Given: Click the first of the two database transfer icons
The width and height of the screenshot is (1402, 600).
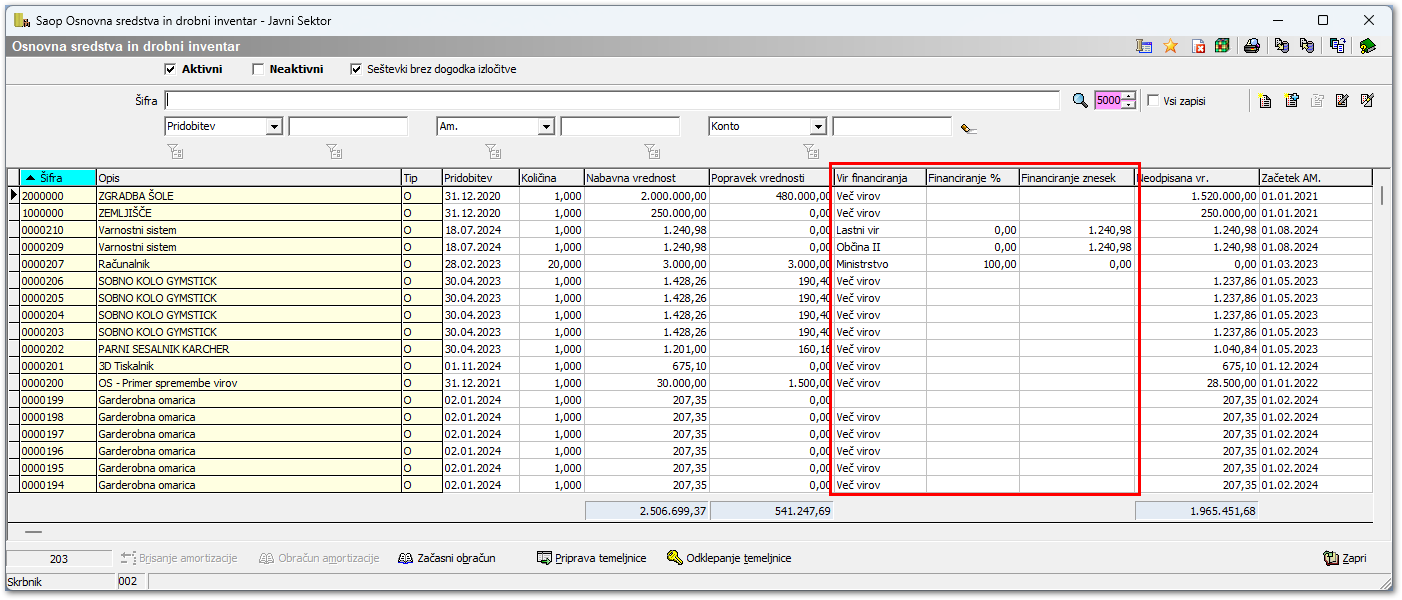Looking at the screenshot, I should click(1281, 46).
